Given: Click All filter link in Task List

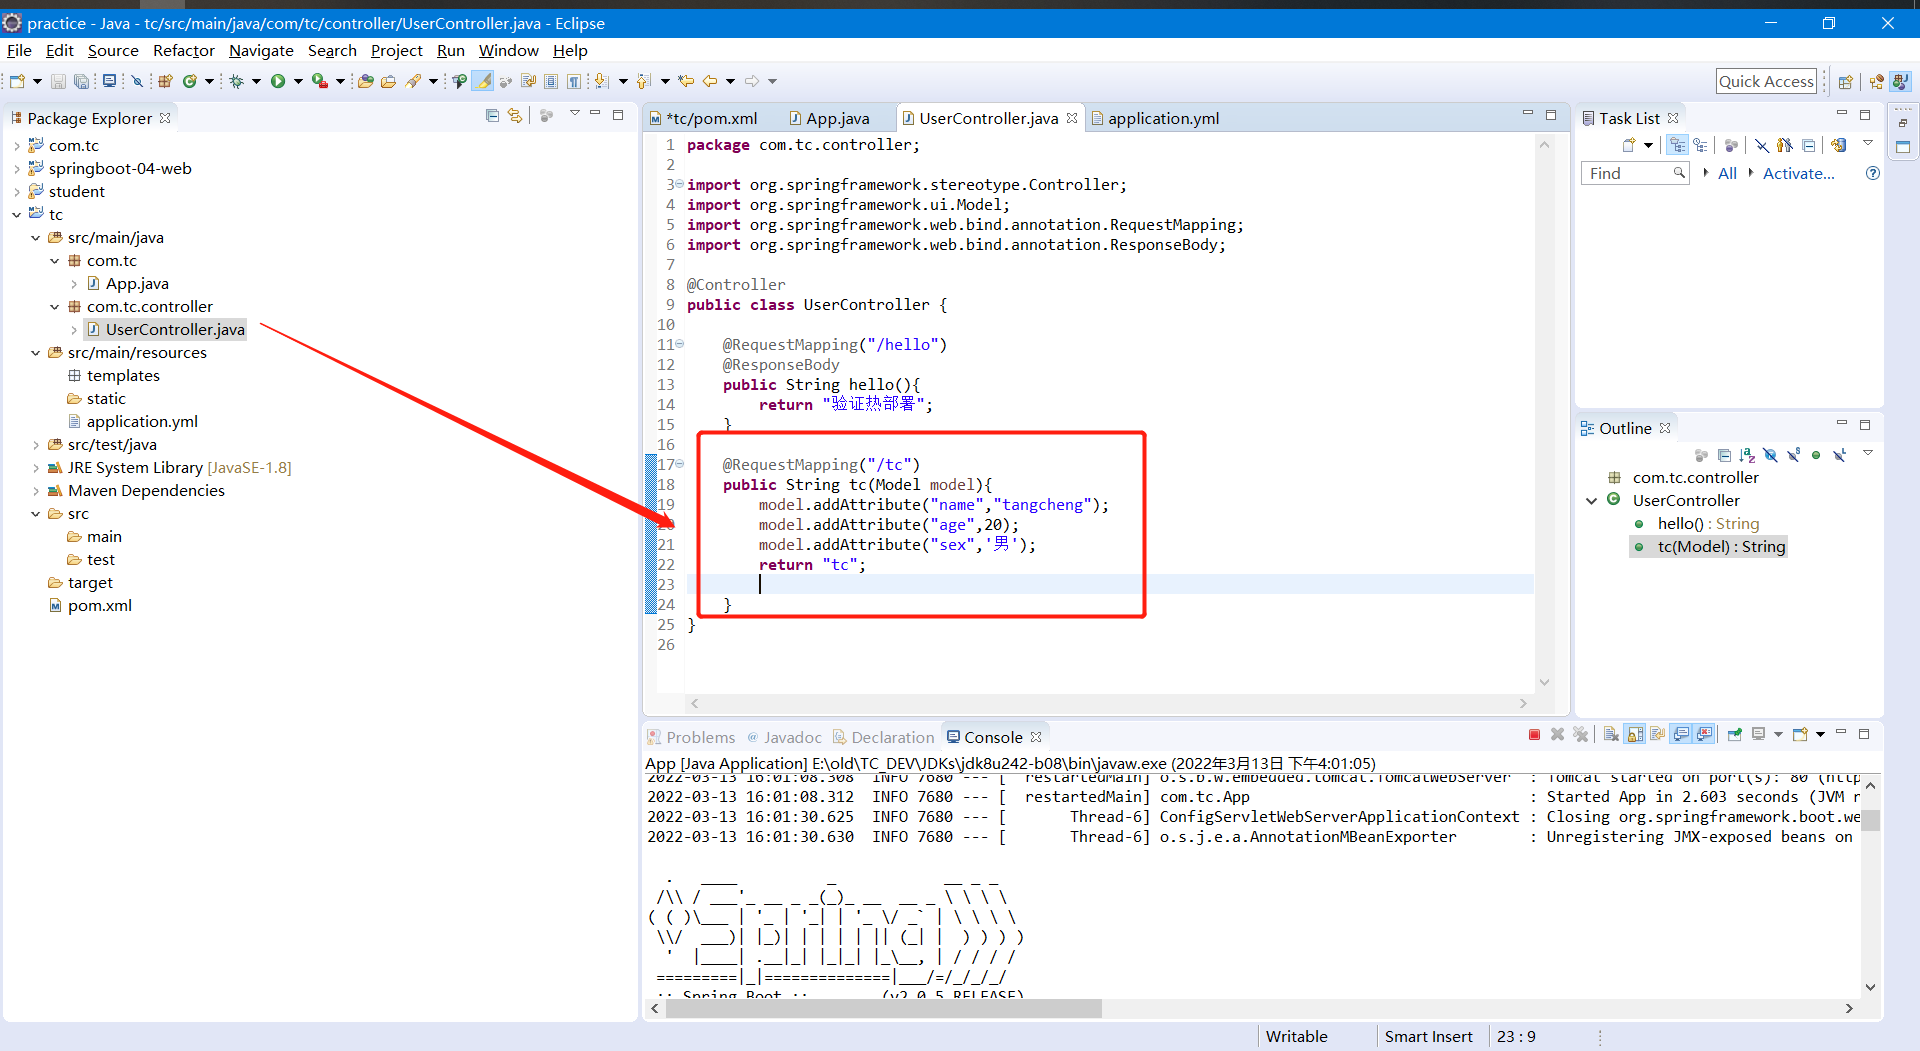Looking at the screenshot, I should coord(1727,173).
